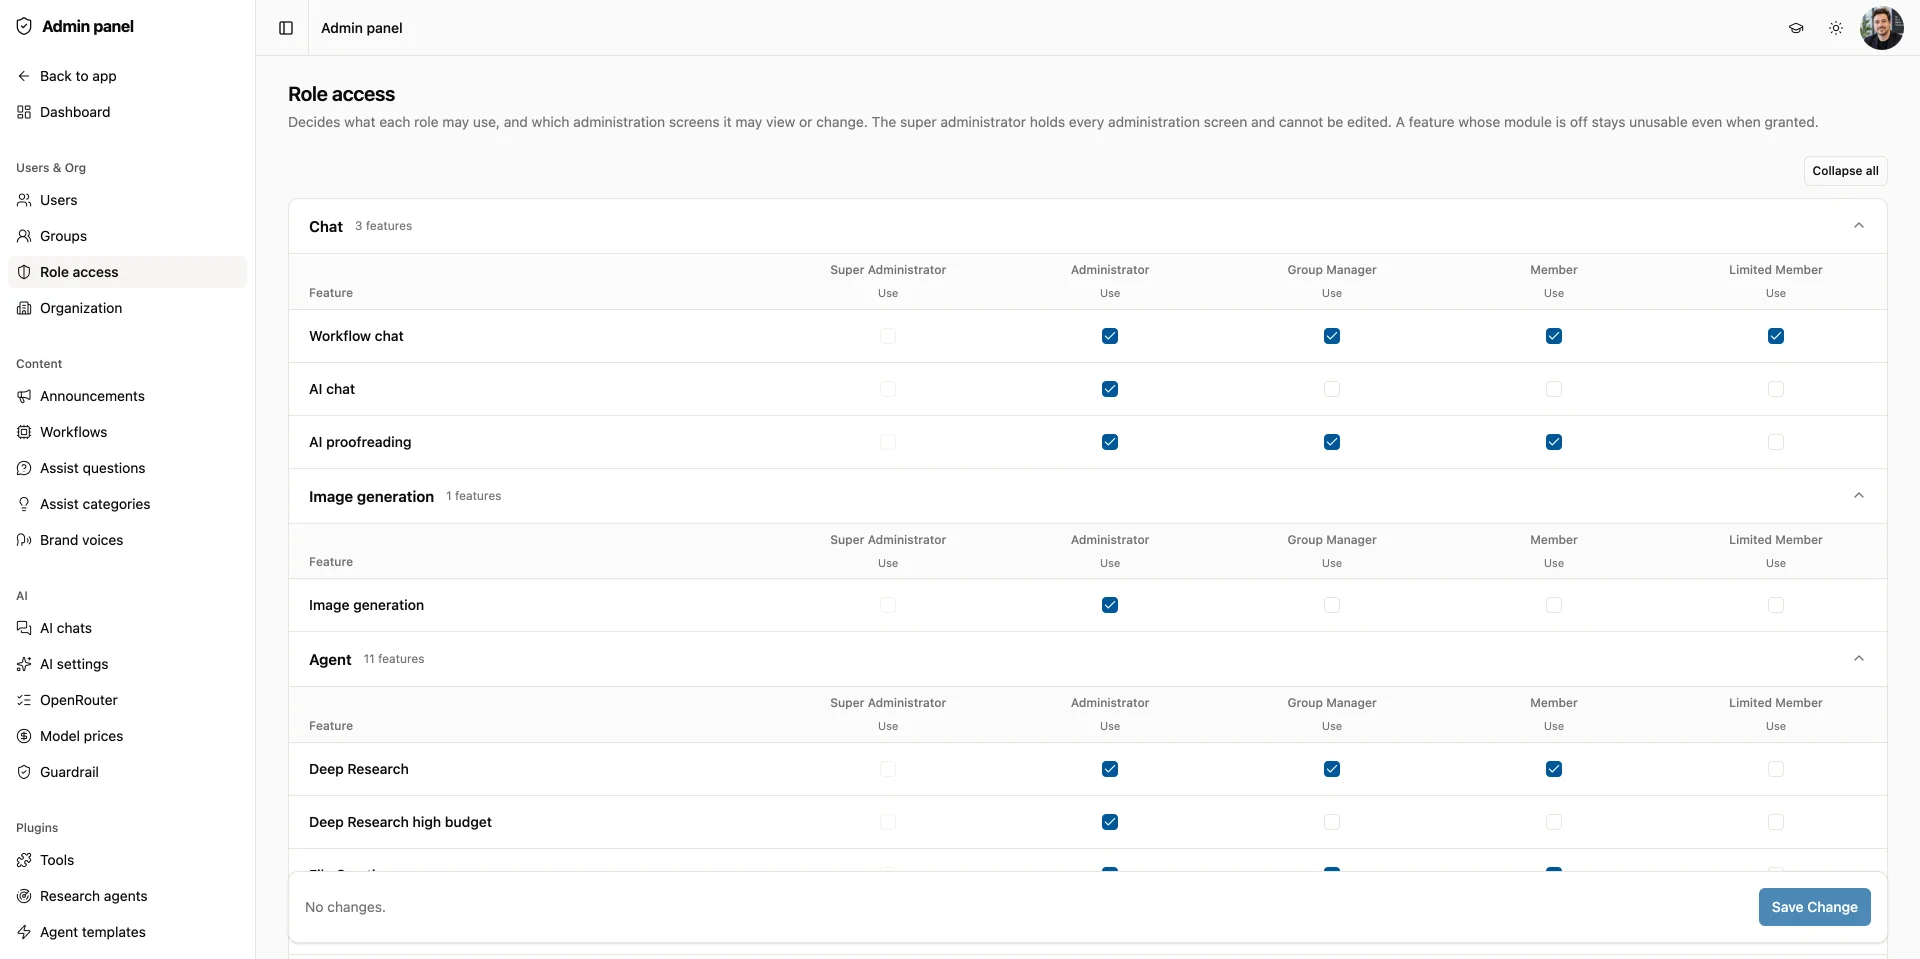This screenshot has width=1920, height=959.
Task: Click the Dashboard grid icon
Action: 24,112
